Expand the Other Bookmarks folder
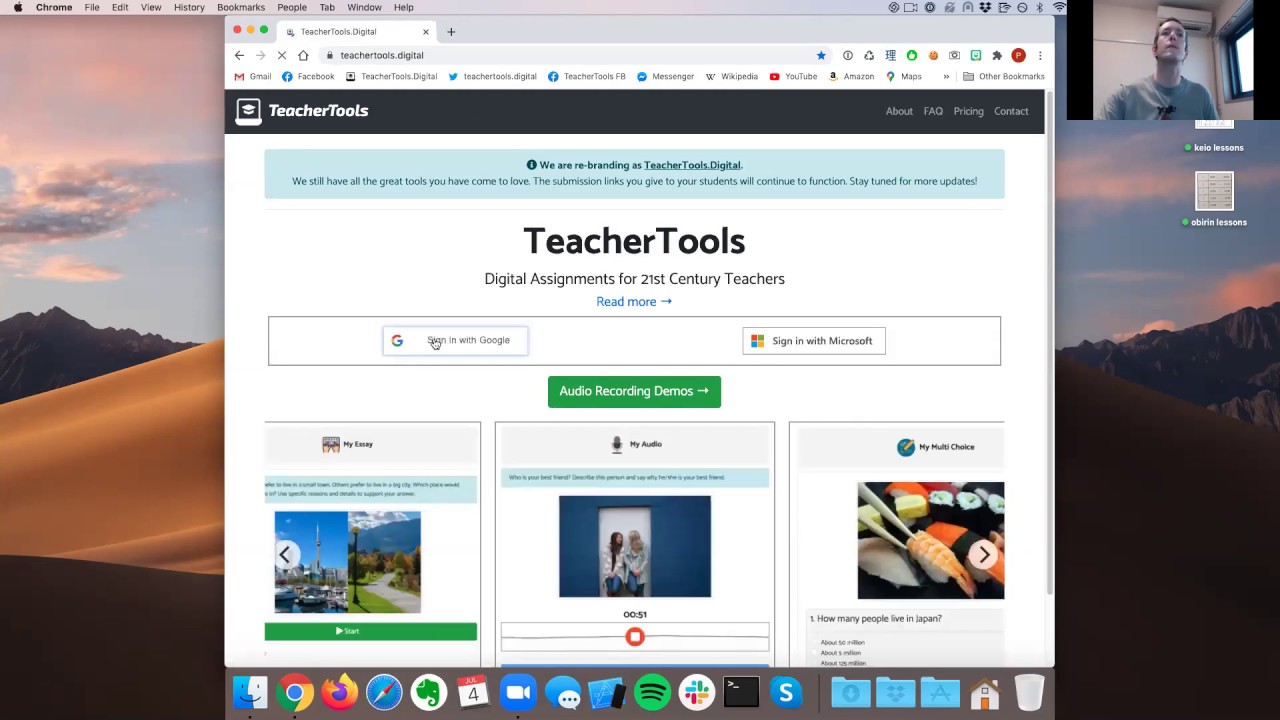The width and height of the screenshot is (1280, 720). pyautogui.click(x=1004, y=76)
